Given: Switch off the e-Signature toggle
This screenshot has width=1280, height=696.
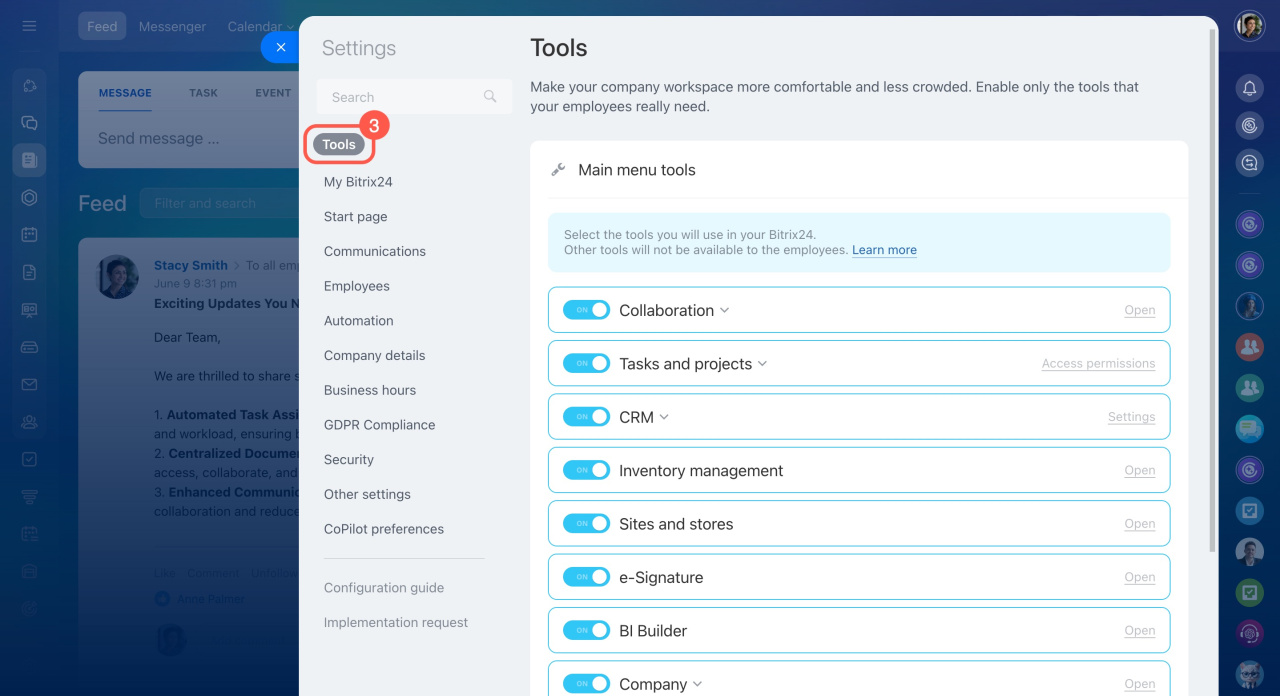Looking at the screenshot, I should click(586, 577).
